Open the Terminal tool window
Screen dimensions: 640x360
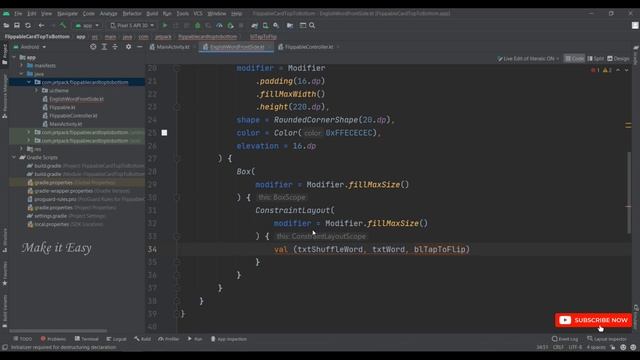[x=87, y=339]
